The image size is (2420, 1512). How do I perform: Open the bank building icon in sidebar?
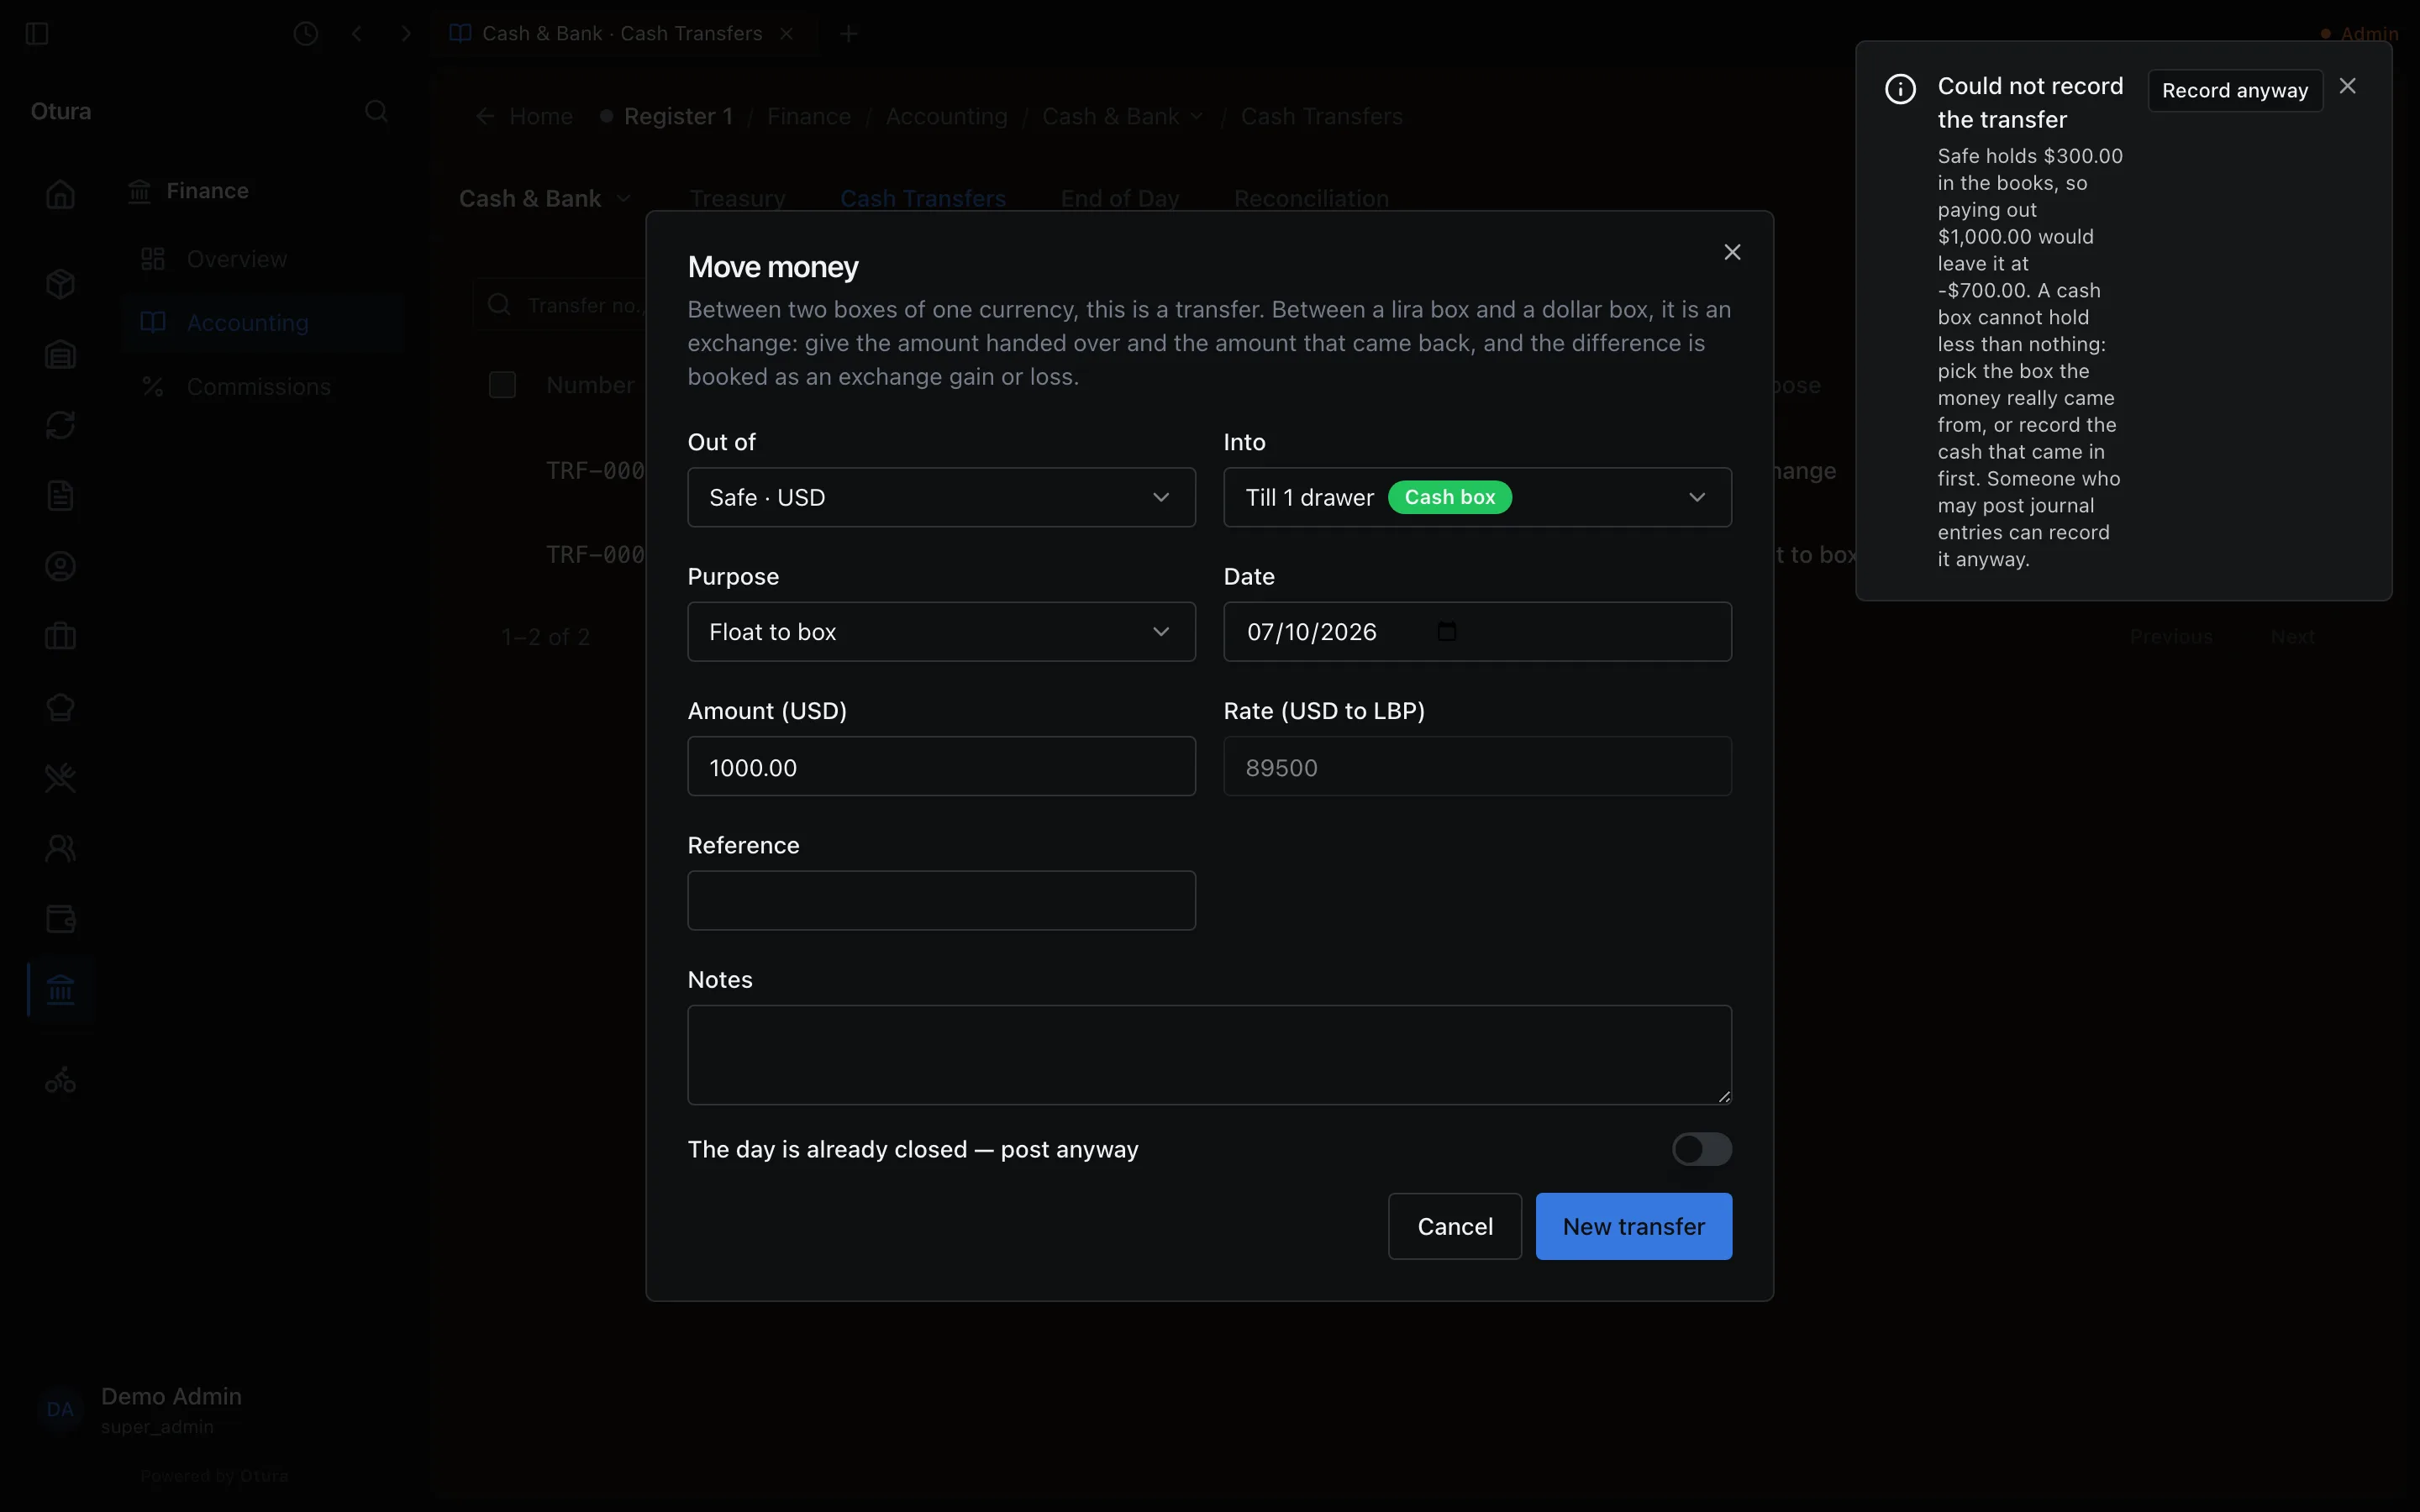click(61, 990)
